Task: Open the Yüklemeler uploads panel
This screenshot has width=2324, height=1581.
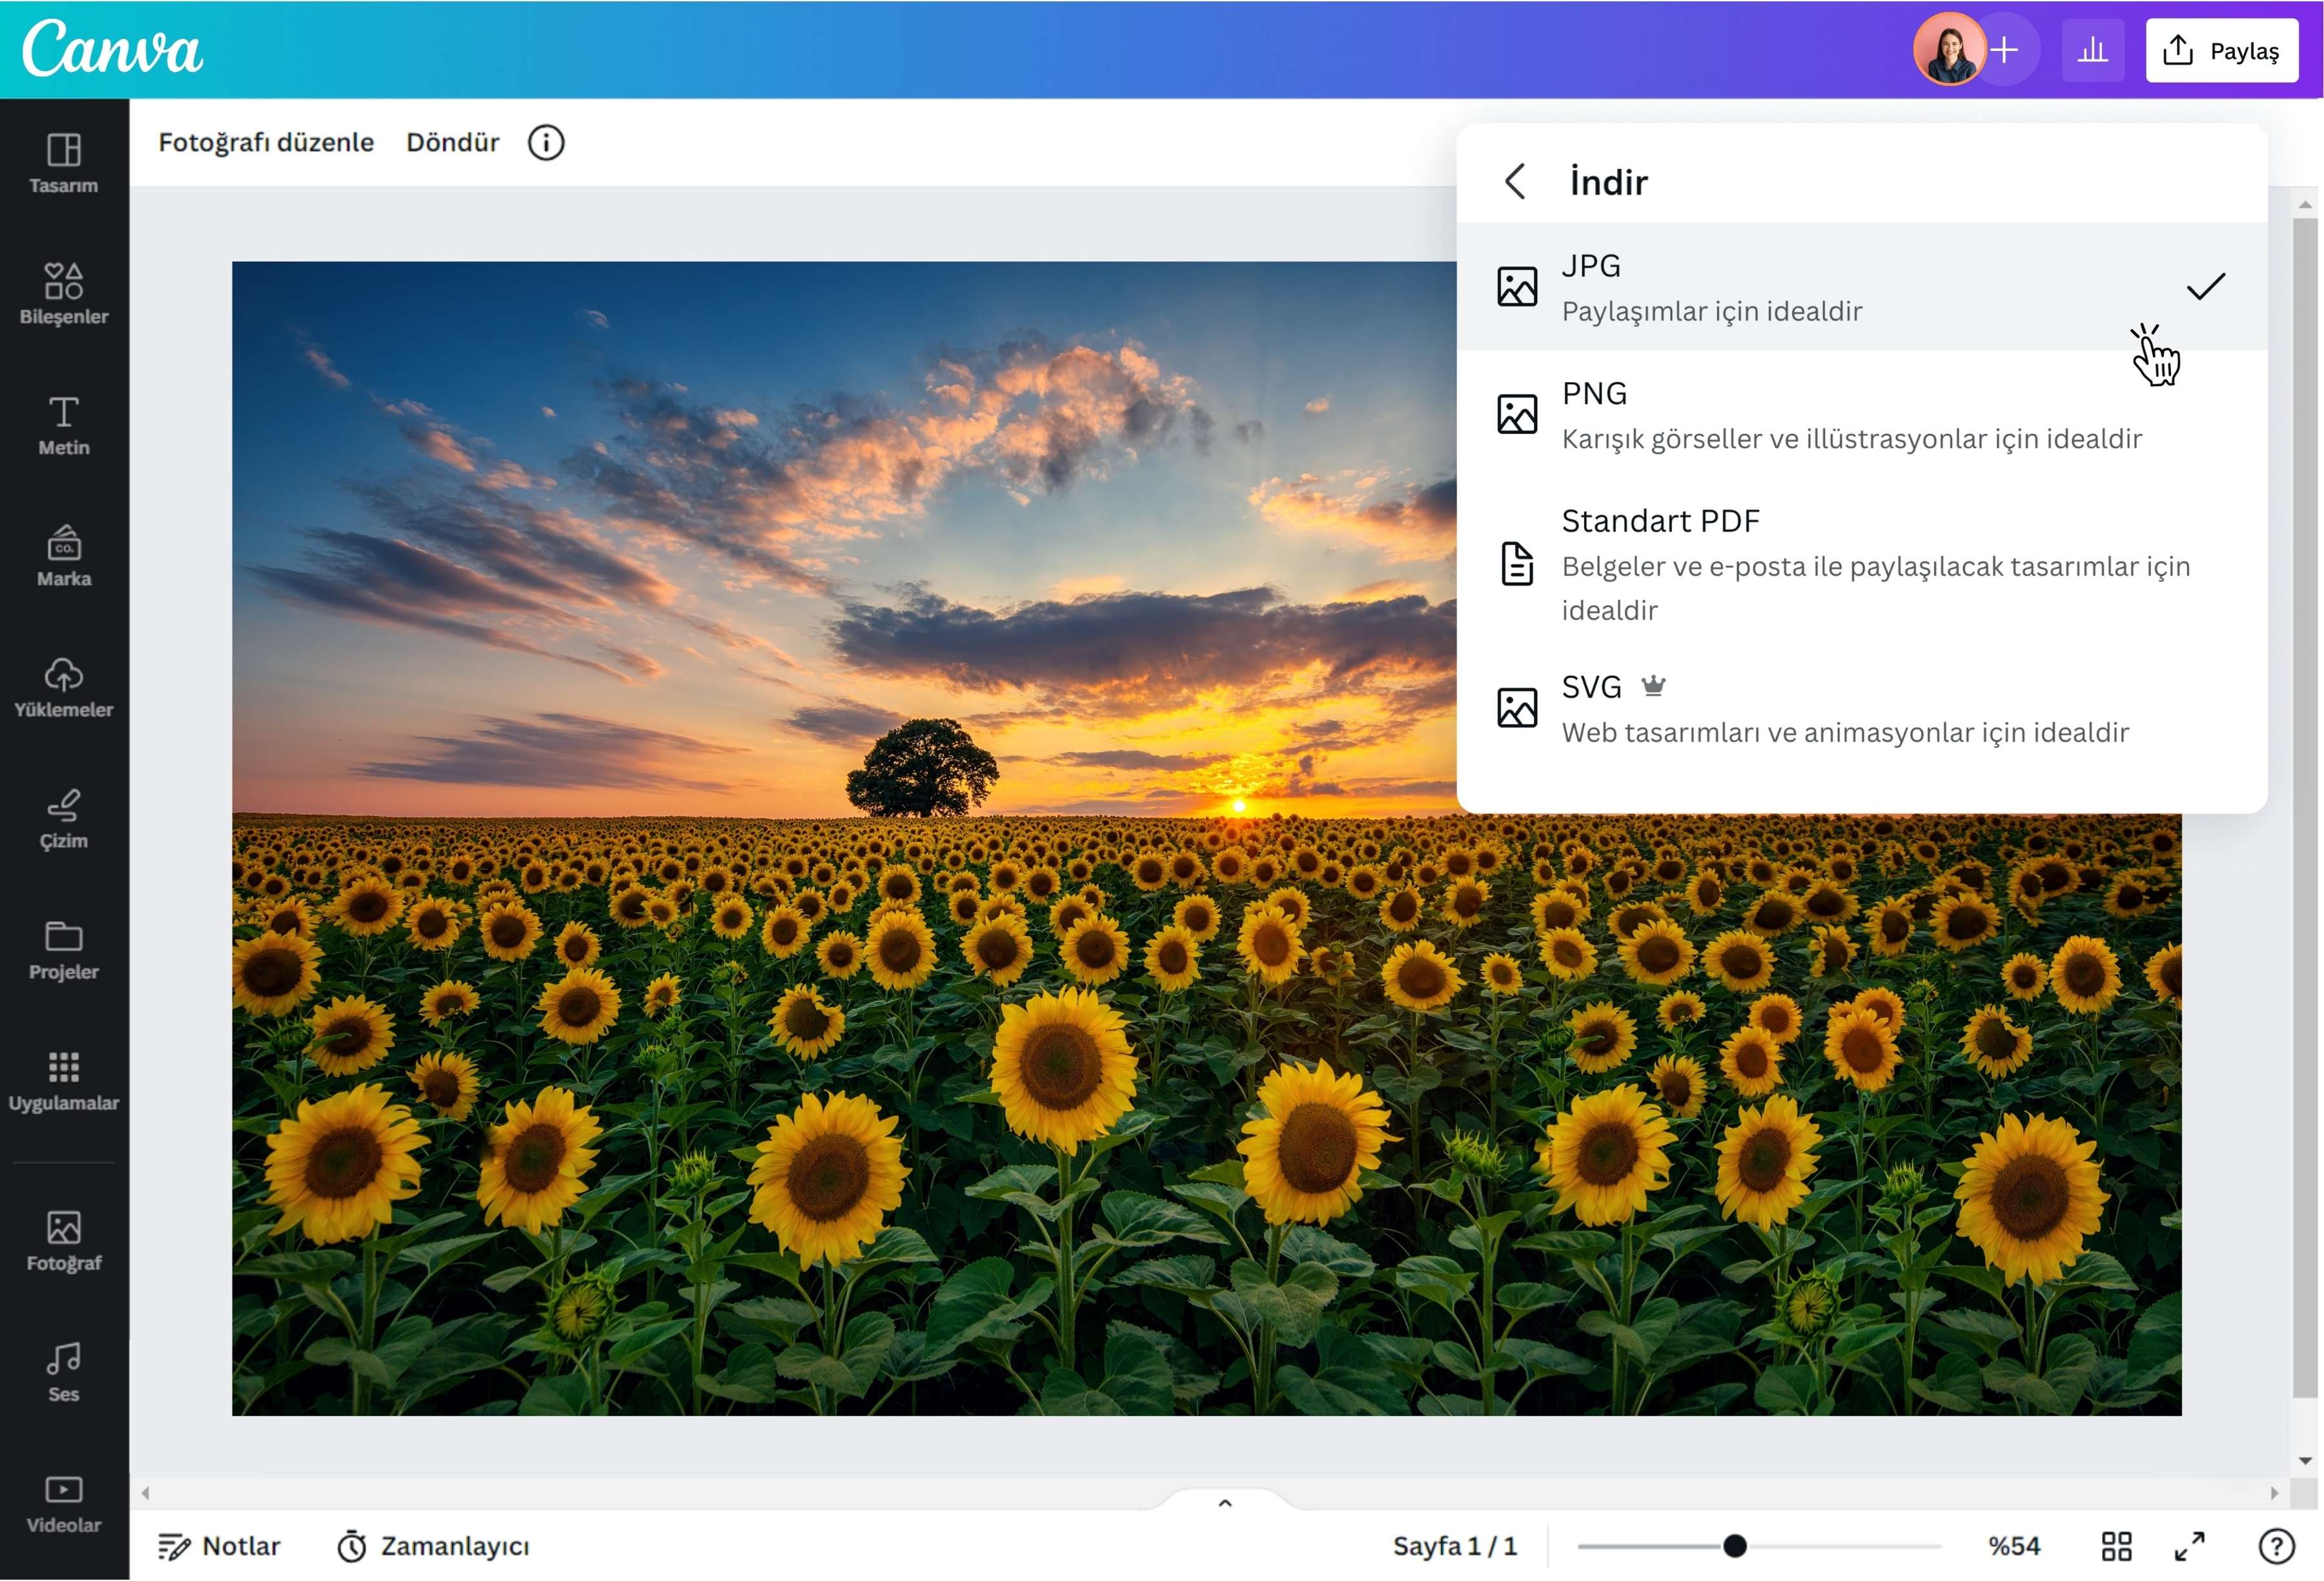Action: tap(64, 687)
